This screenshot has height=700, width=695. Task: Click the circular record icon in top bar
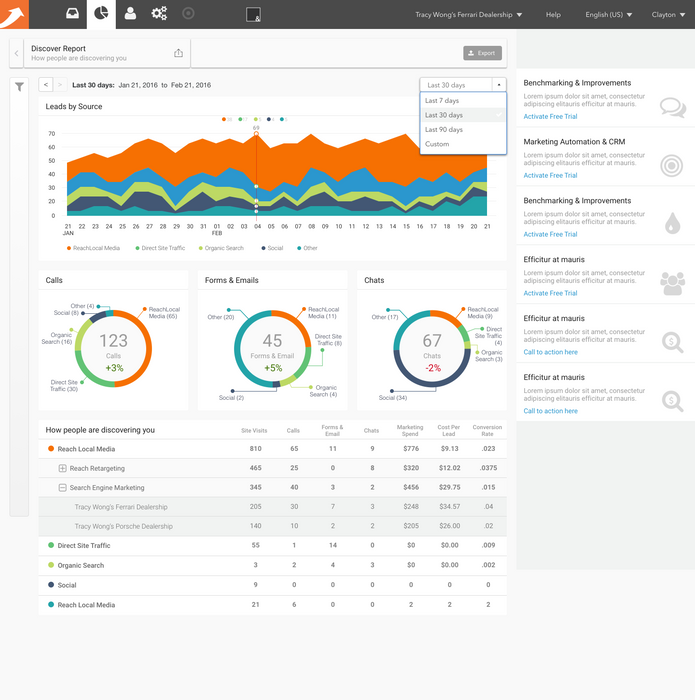pyautogui.click(x=188, y=13)
